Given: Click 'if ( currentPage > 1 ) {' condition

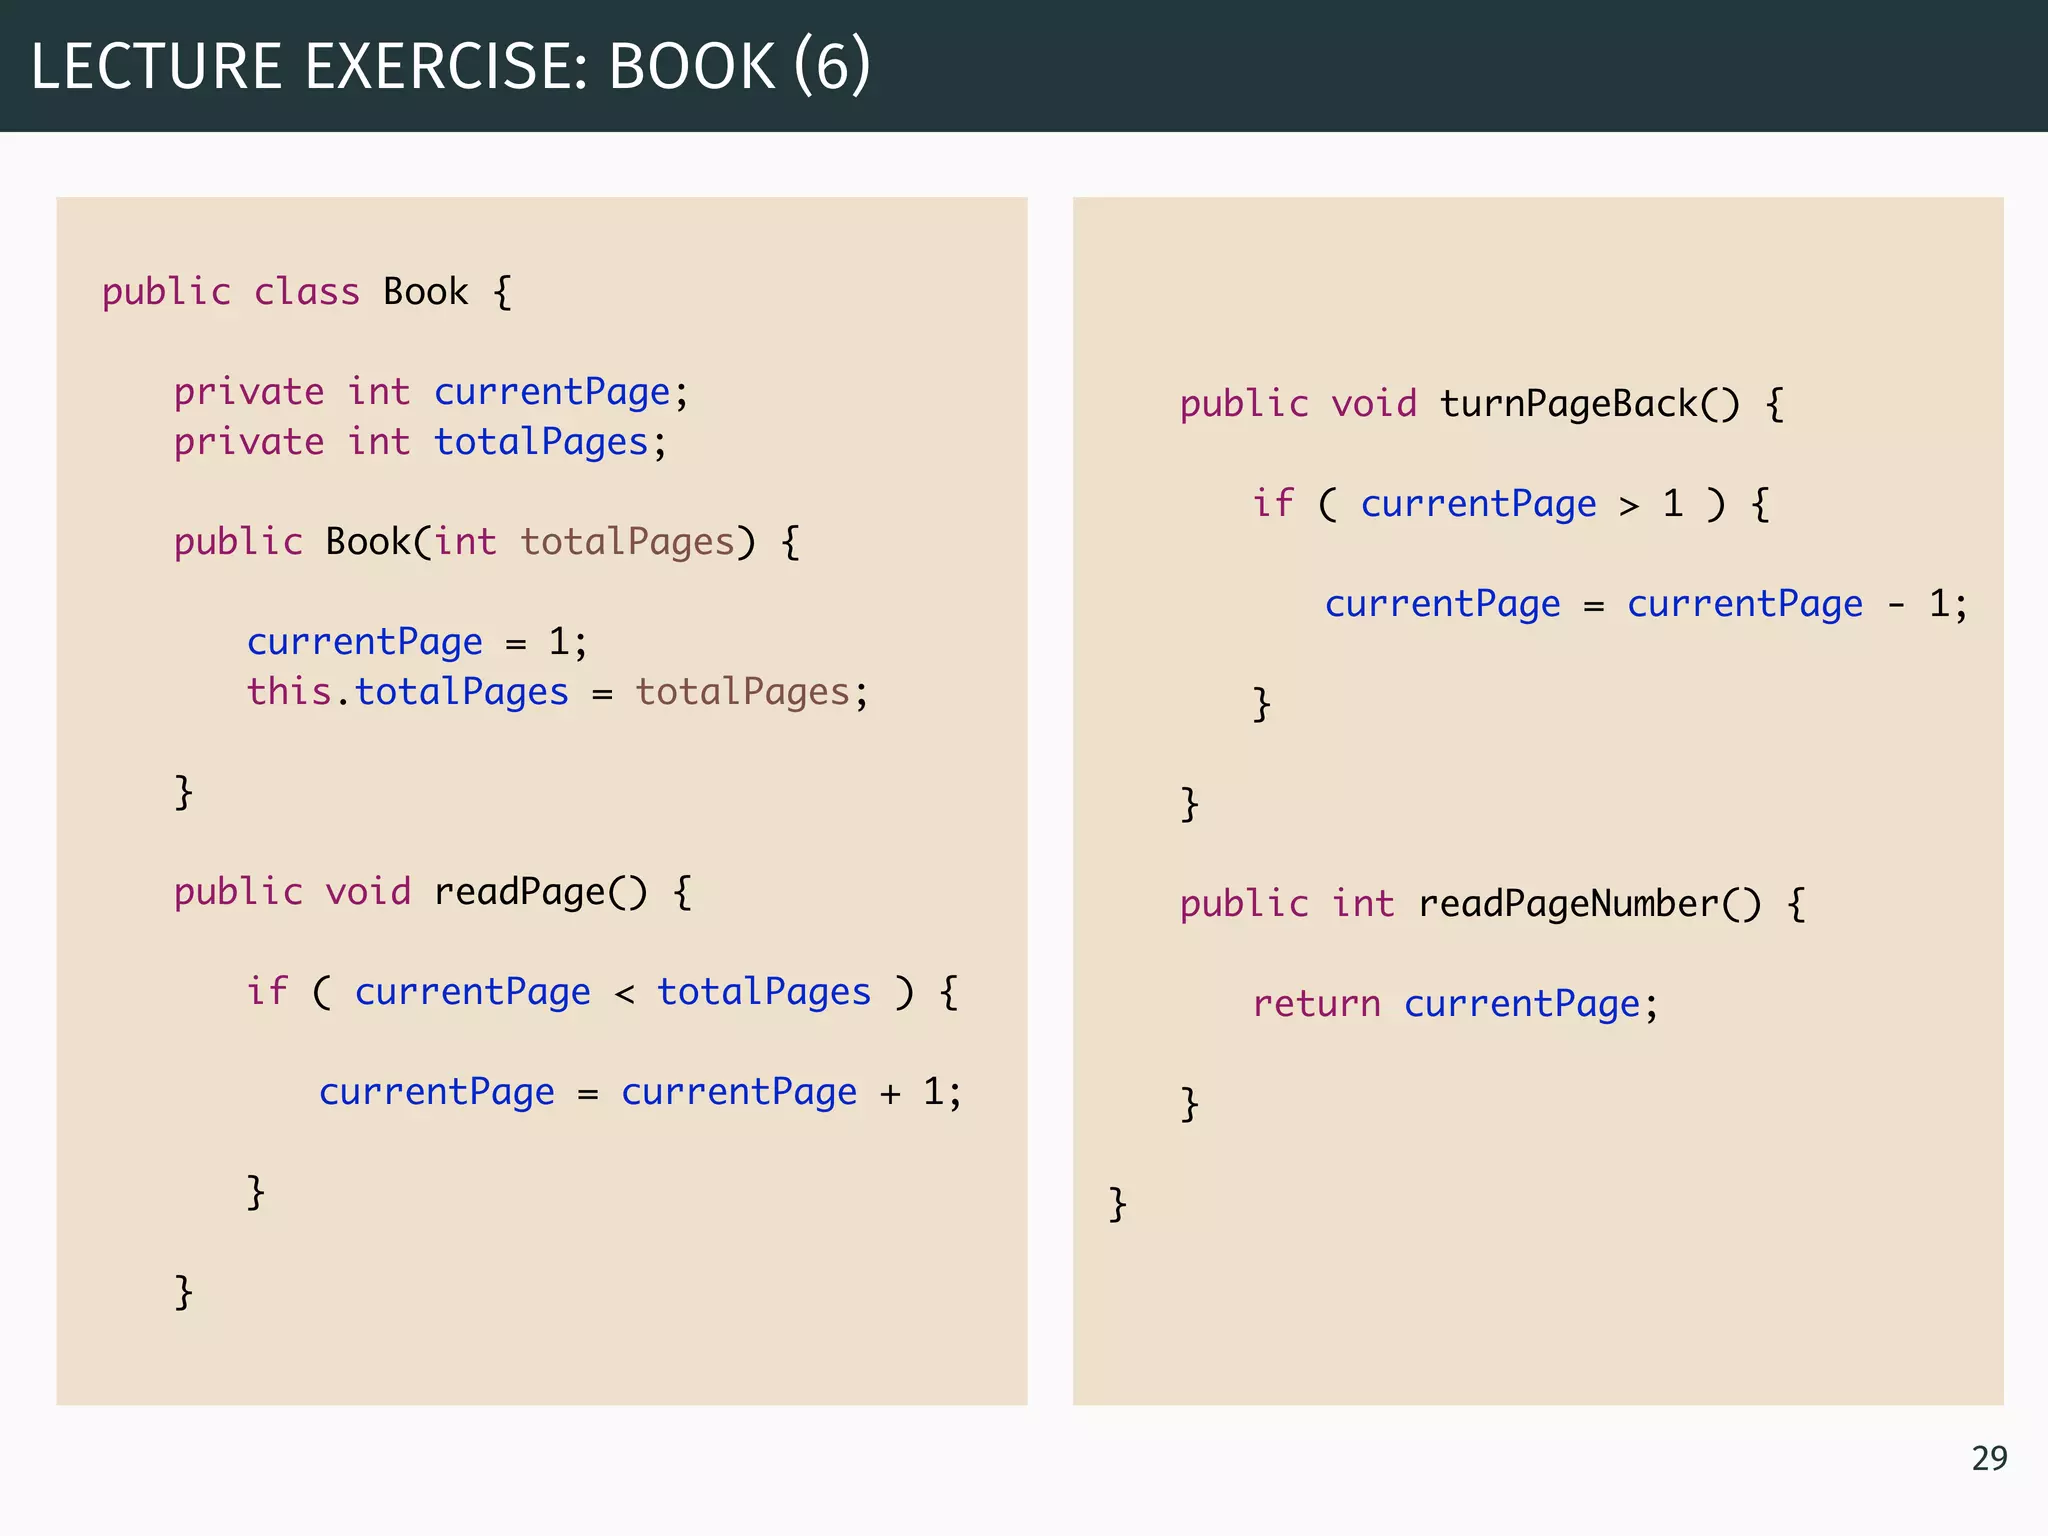Looking at the screenshot, I should (x=1511, y=504).
